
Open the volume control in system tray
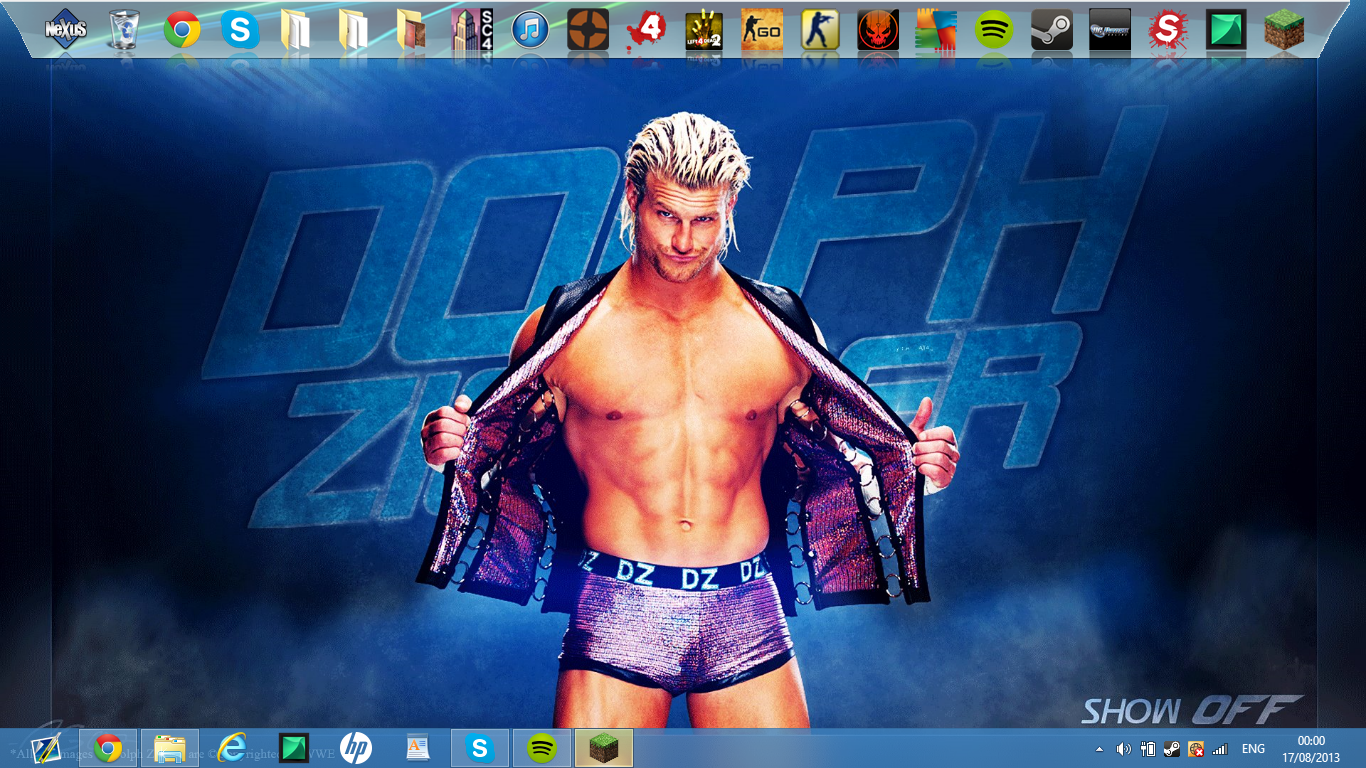click(x=1124, y=749)
